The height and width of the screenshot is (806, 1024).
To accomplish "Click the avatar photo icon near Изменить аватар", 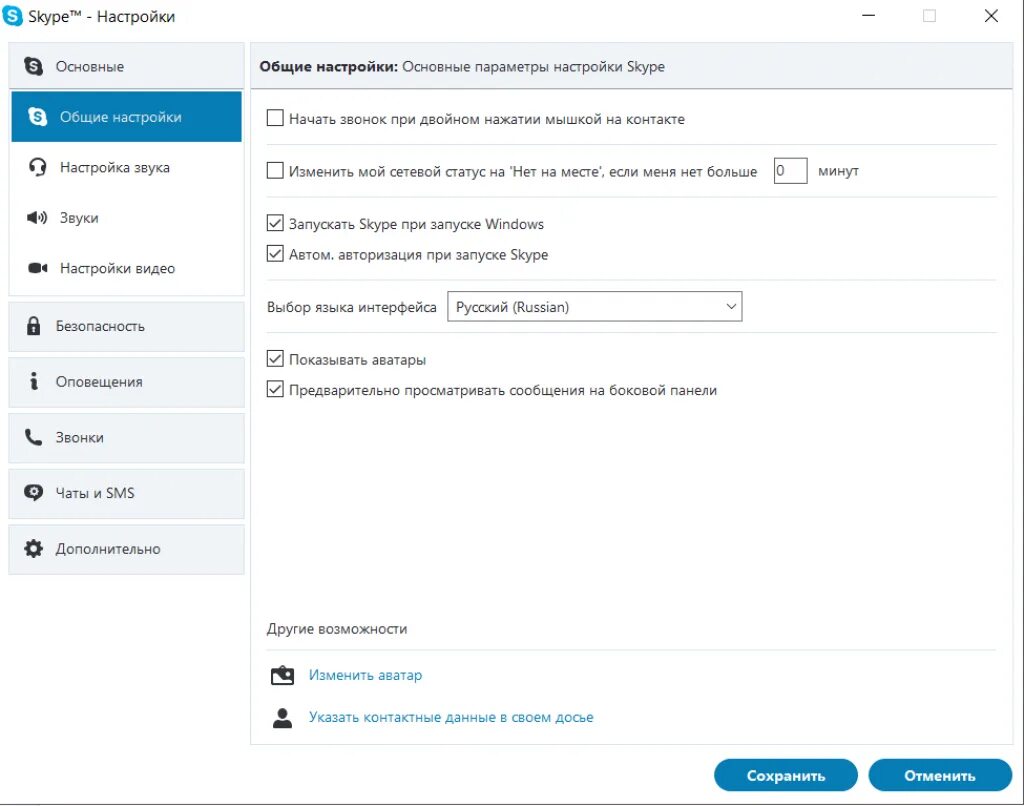I will point(283,676).
